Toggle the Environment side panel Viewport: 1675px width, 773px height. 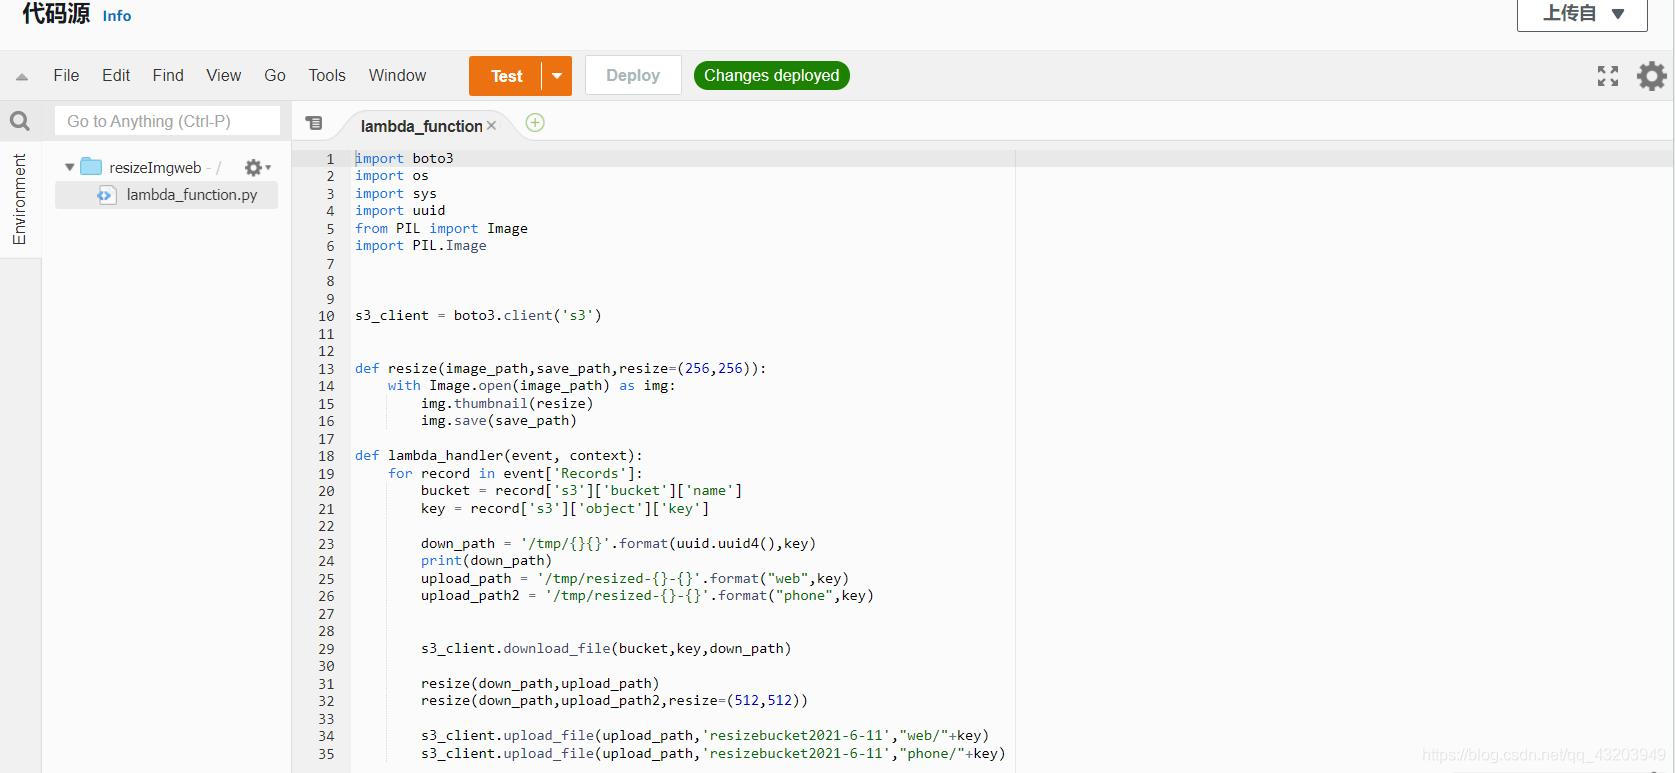19,199
